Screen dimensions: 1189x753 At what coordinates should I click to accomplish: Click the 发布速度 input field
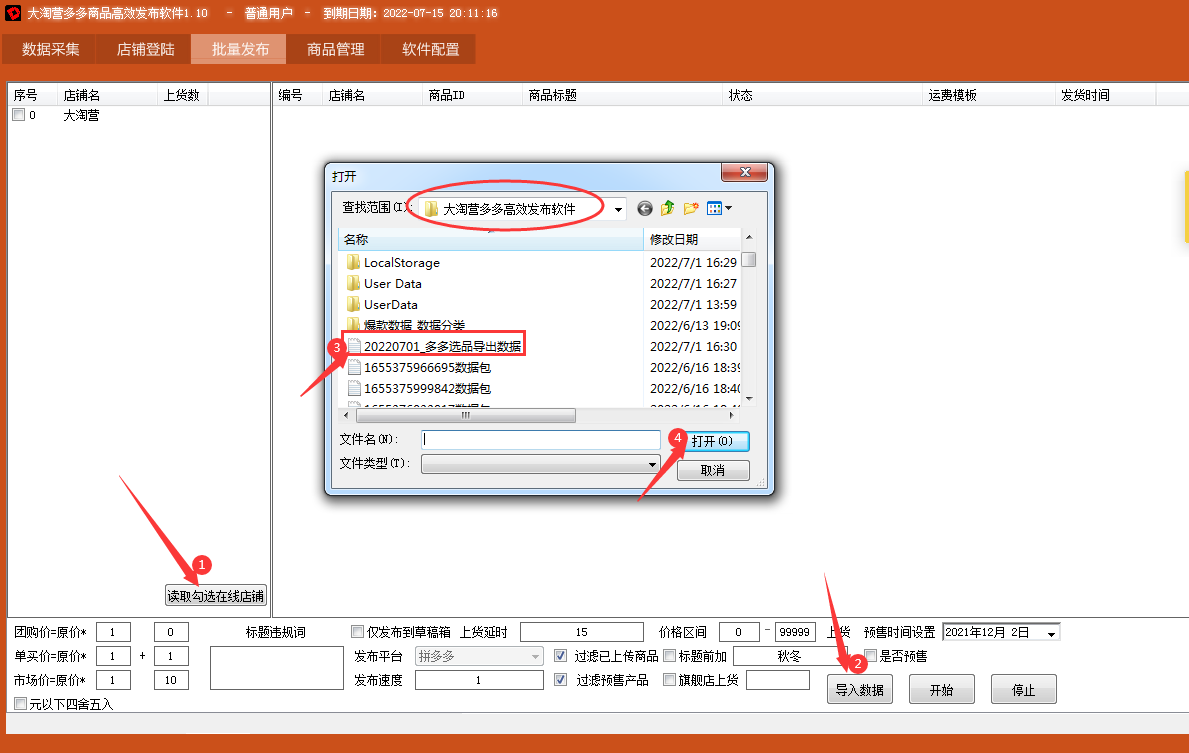[479, 680]
